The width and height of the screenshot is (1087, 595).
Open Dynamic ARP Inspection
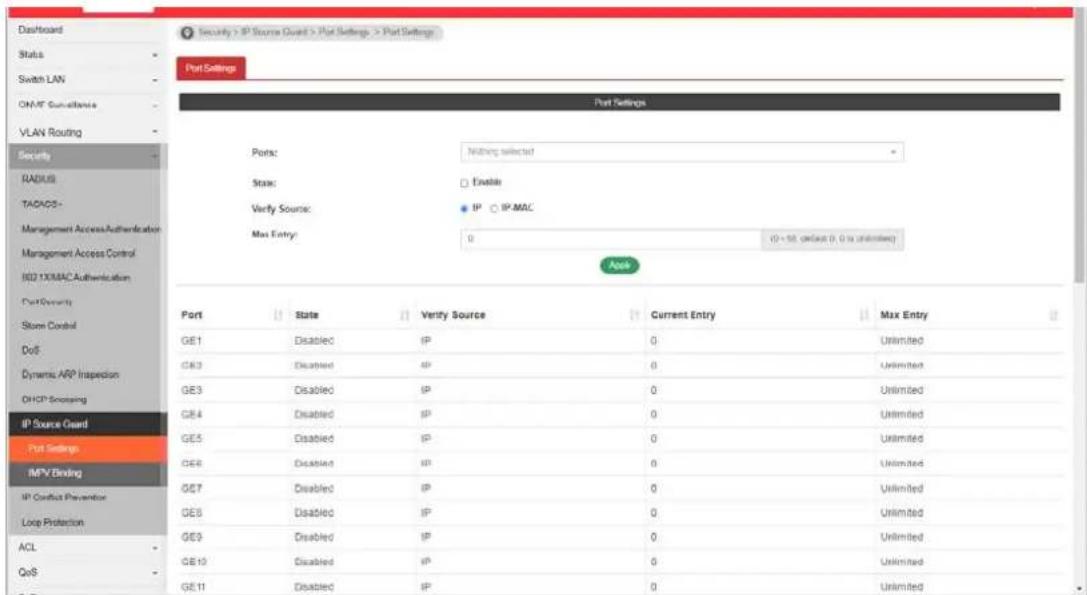(70, 374)
